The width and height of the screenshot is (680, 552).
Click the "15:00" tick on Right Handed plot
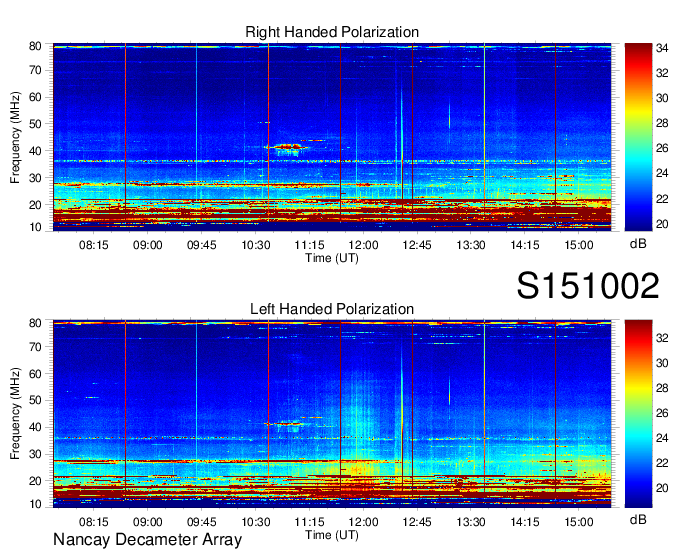pos(579,245)
